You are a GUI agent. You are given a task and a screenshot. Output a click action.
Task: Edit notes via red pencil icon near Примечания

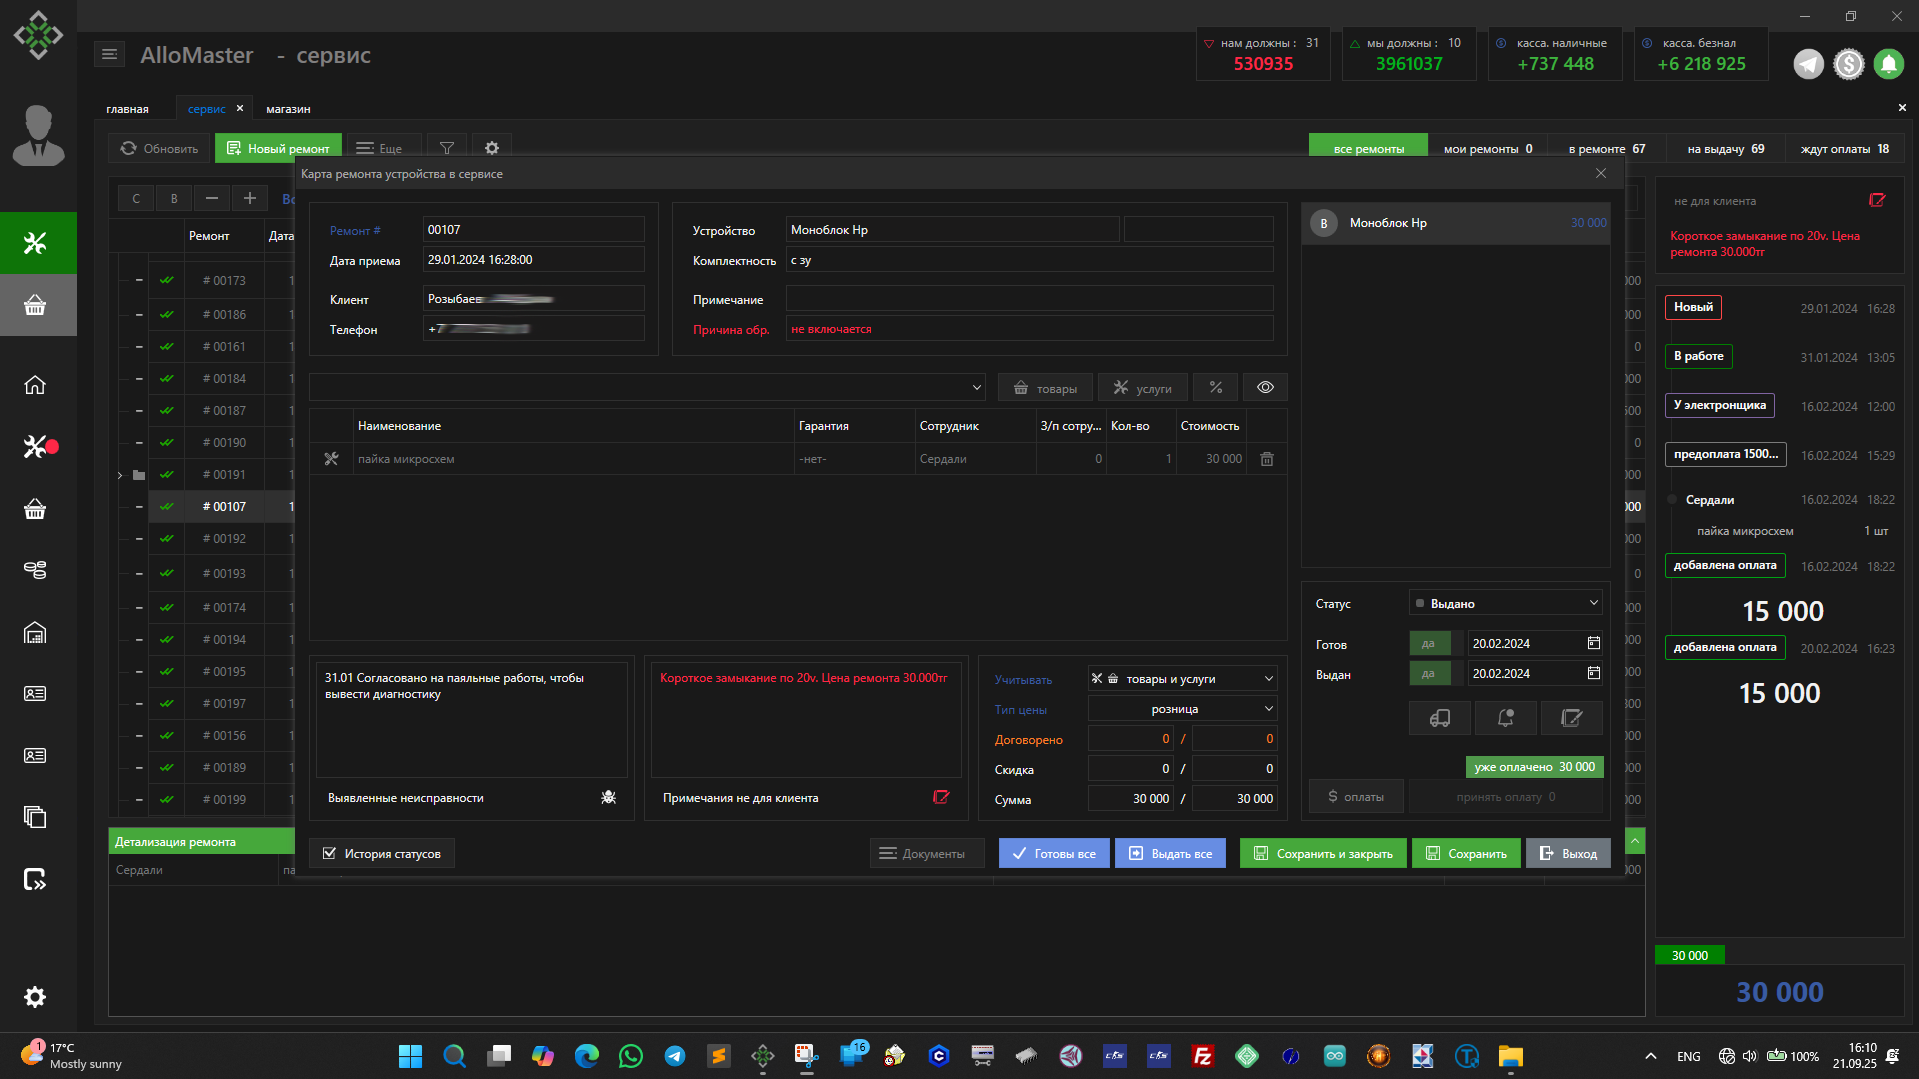[940, 797]
